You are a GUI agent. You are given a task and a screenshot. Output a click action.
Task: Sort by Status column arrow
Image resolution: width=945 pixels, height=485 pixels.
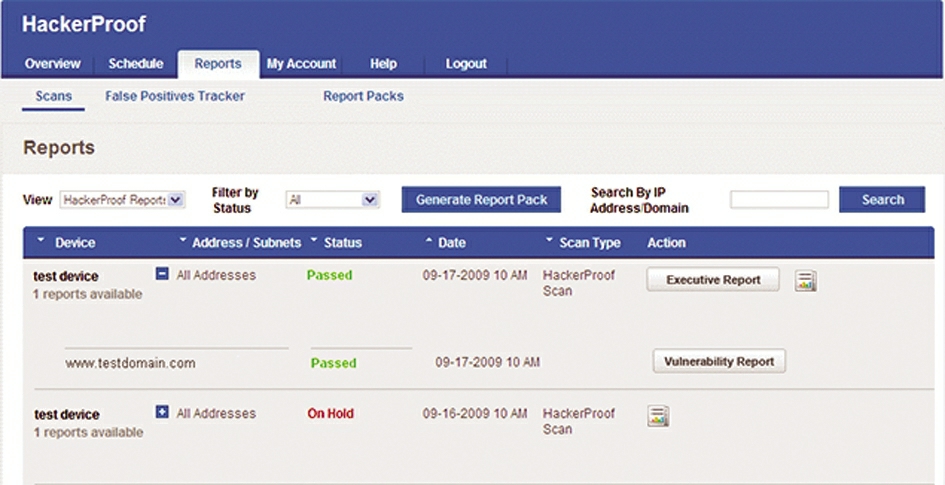pyautogui.click(x=314, y=240)
